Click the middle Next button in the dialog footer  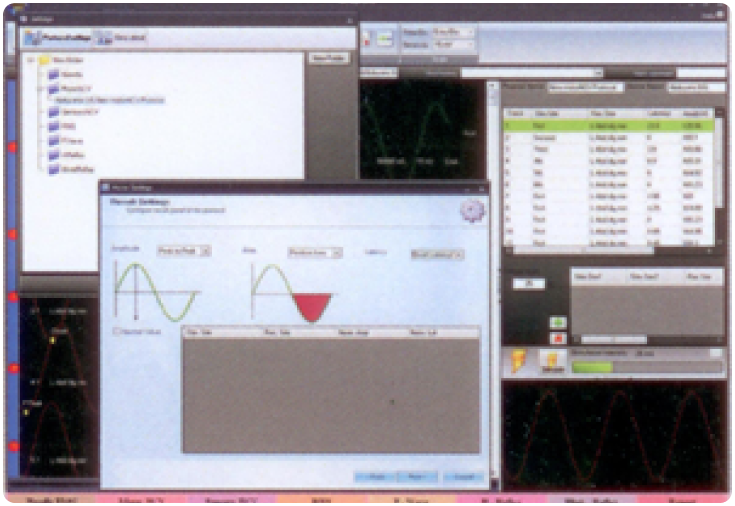tap(417, 476)
